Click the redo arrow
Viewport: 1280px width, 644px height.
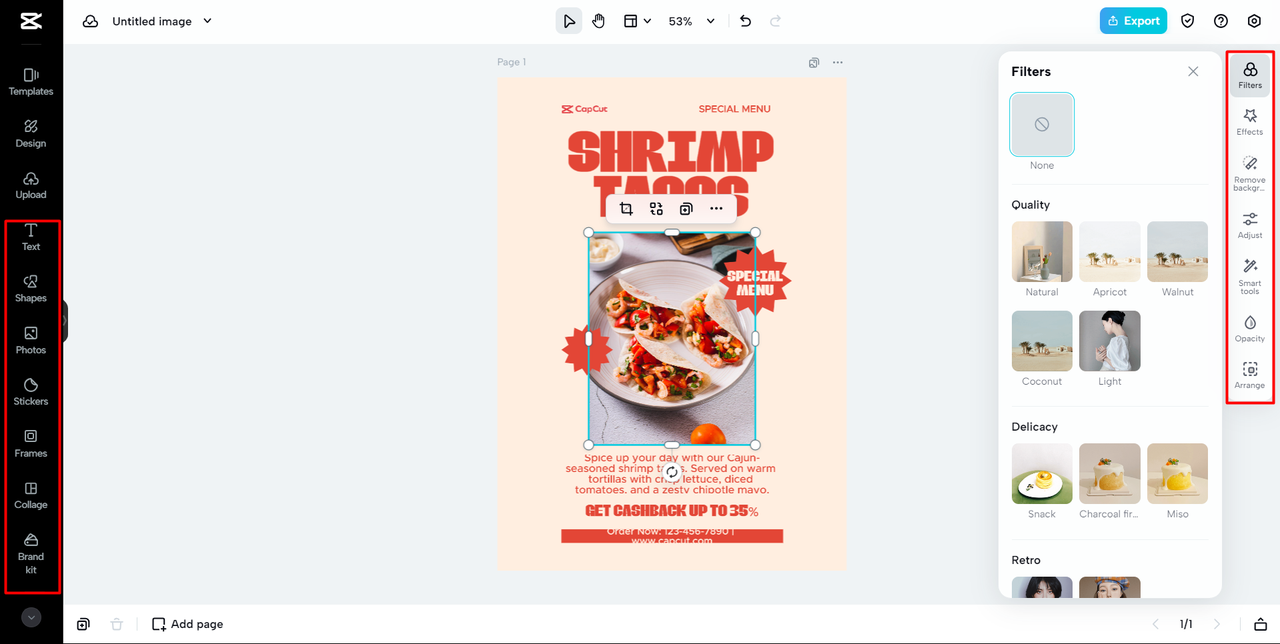click(x=775, y=21)
